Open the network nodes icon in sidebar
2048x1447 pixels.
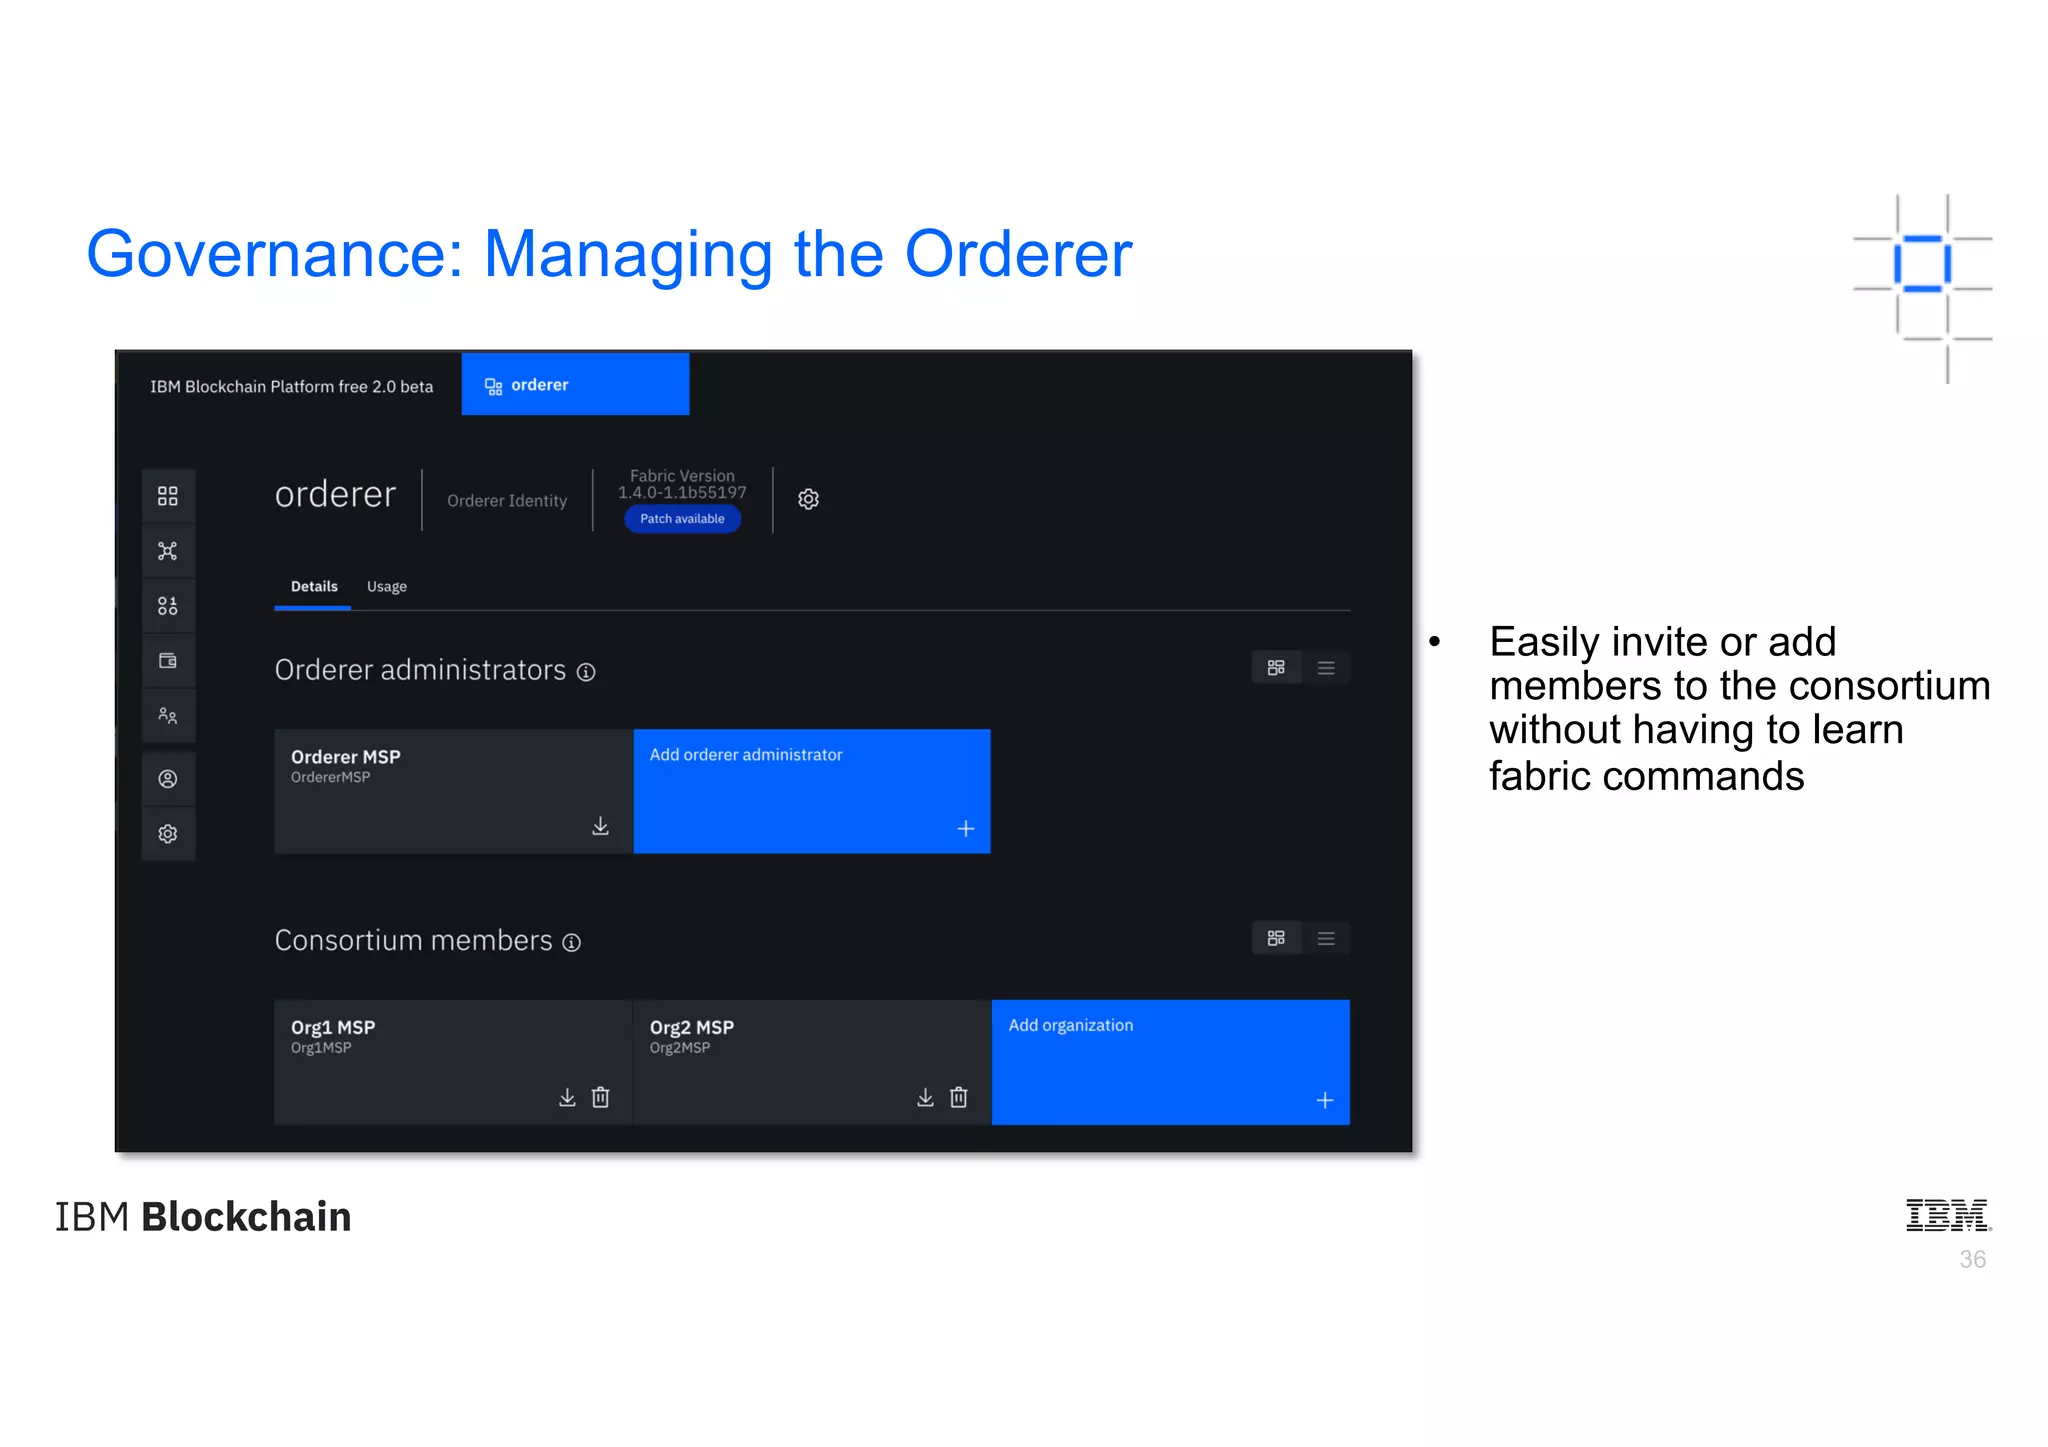(168, 551)
